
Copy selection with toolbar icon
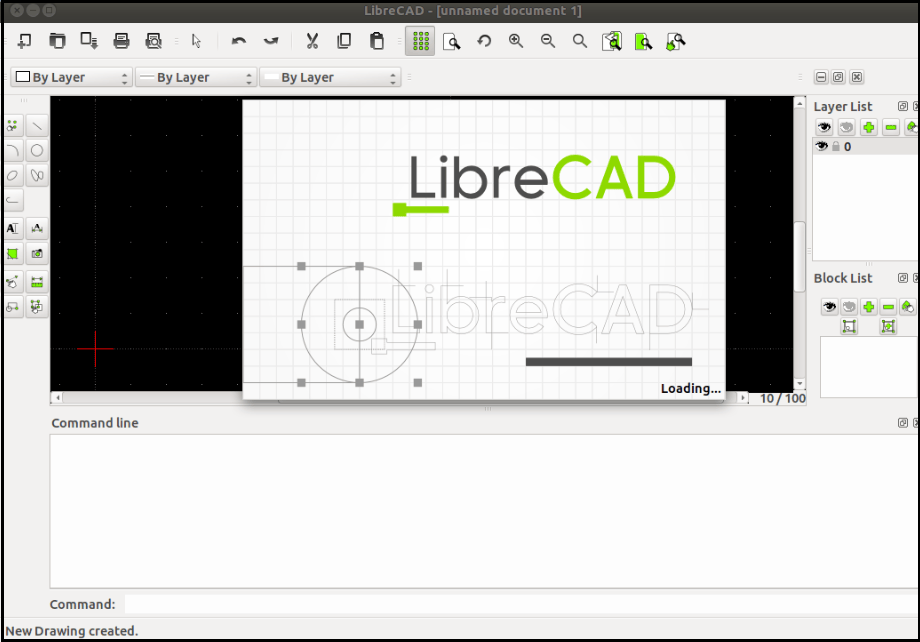344,41
